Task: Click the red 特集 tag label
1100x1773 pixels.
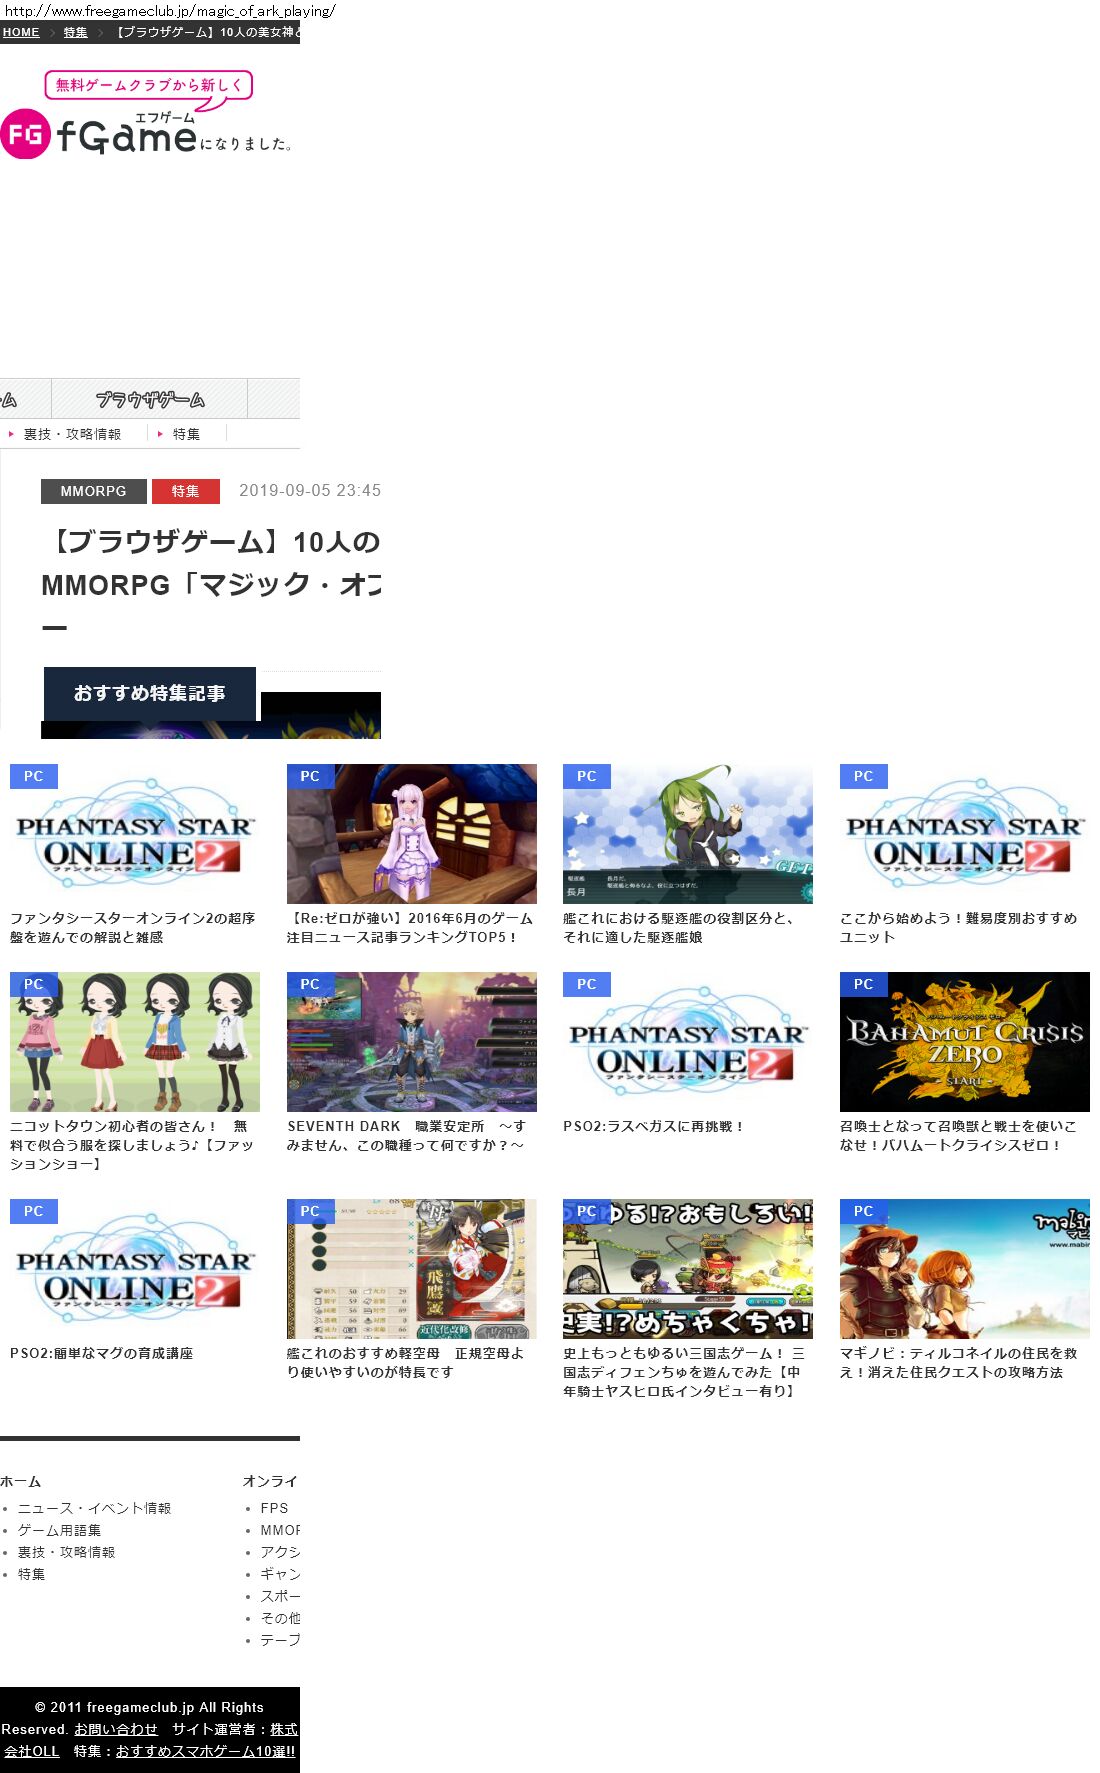Action: pos(186,491)
